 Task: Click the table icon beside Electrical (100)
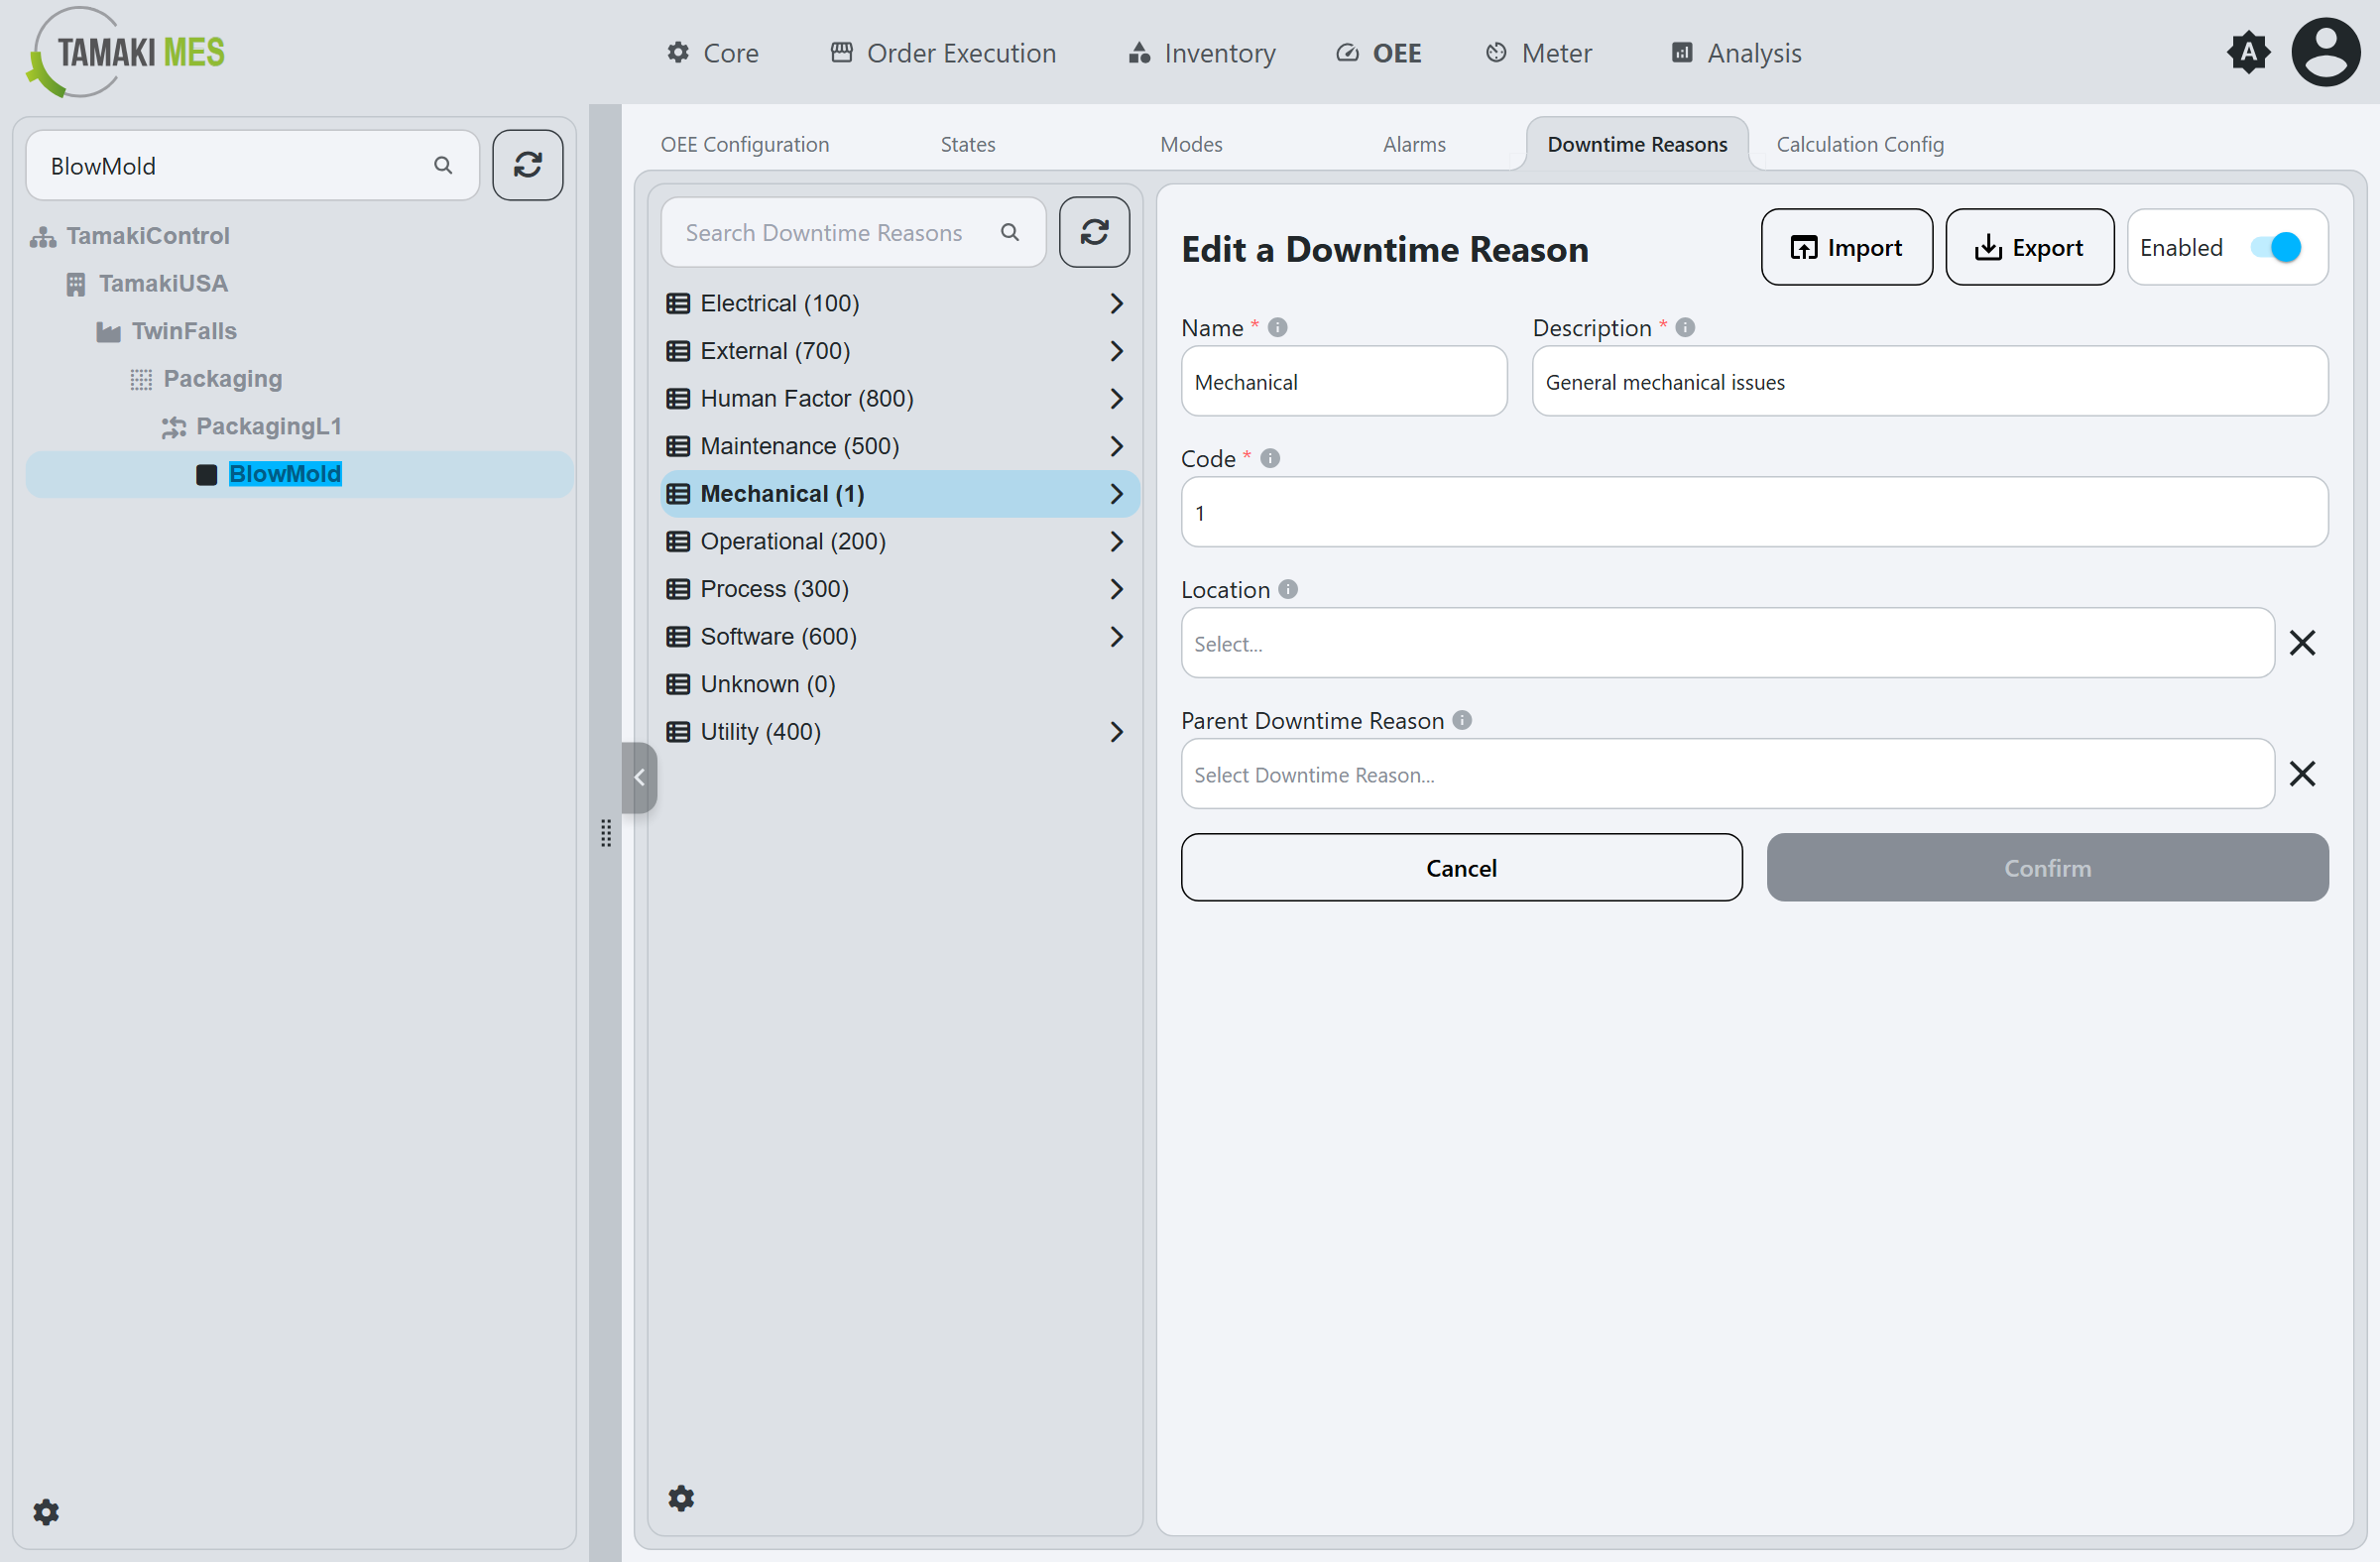click(678, 303)
